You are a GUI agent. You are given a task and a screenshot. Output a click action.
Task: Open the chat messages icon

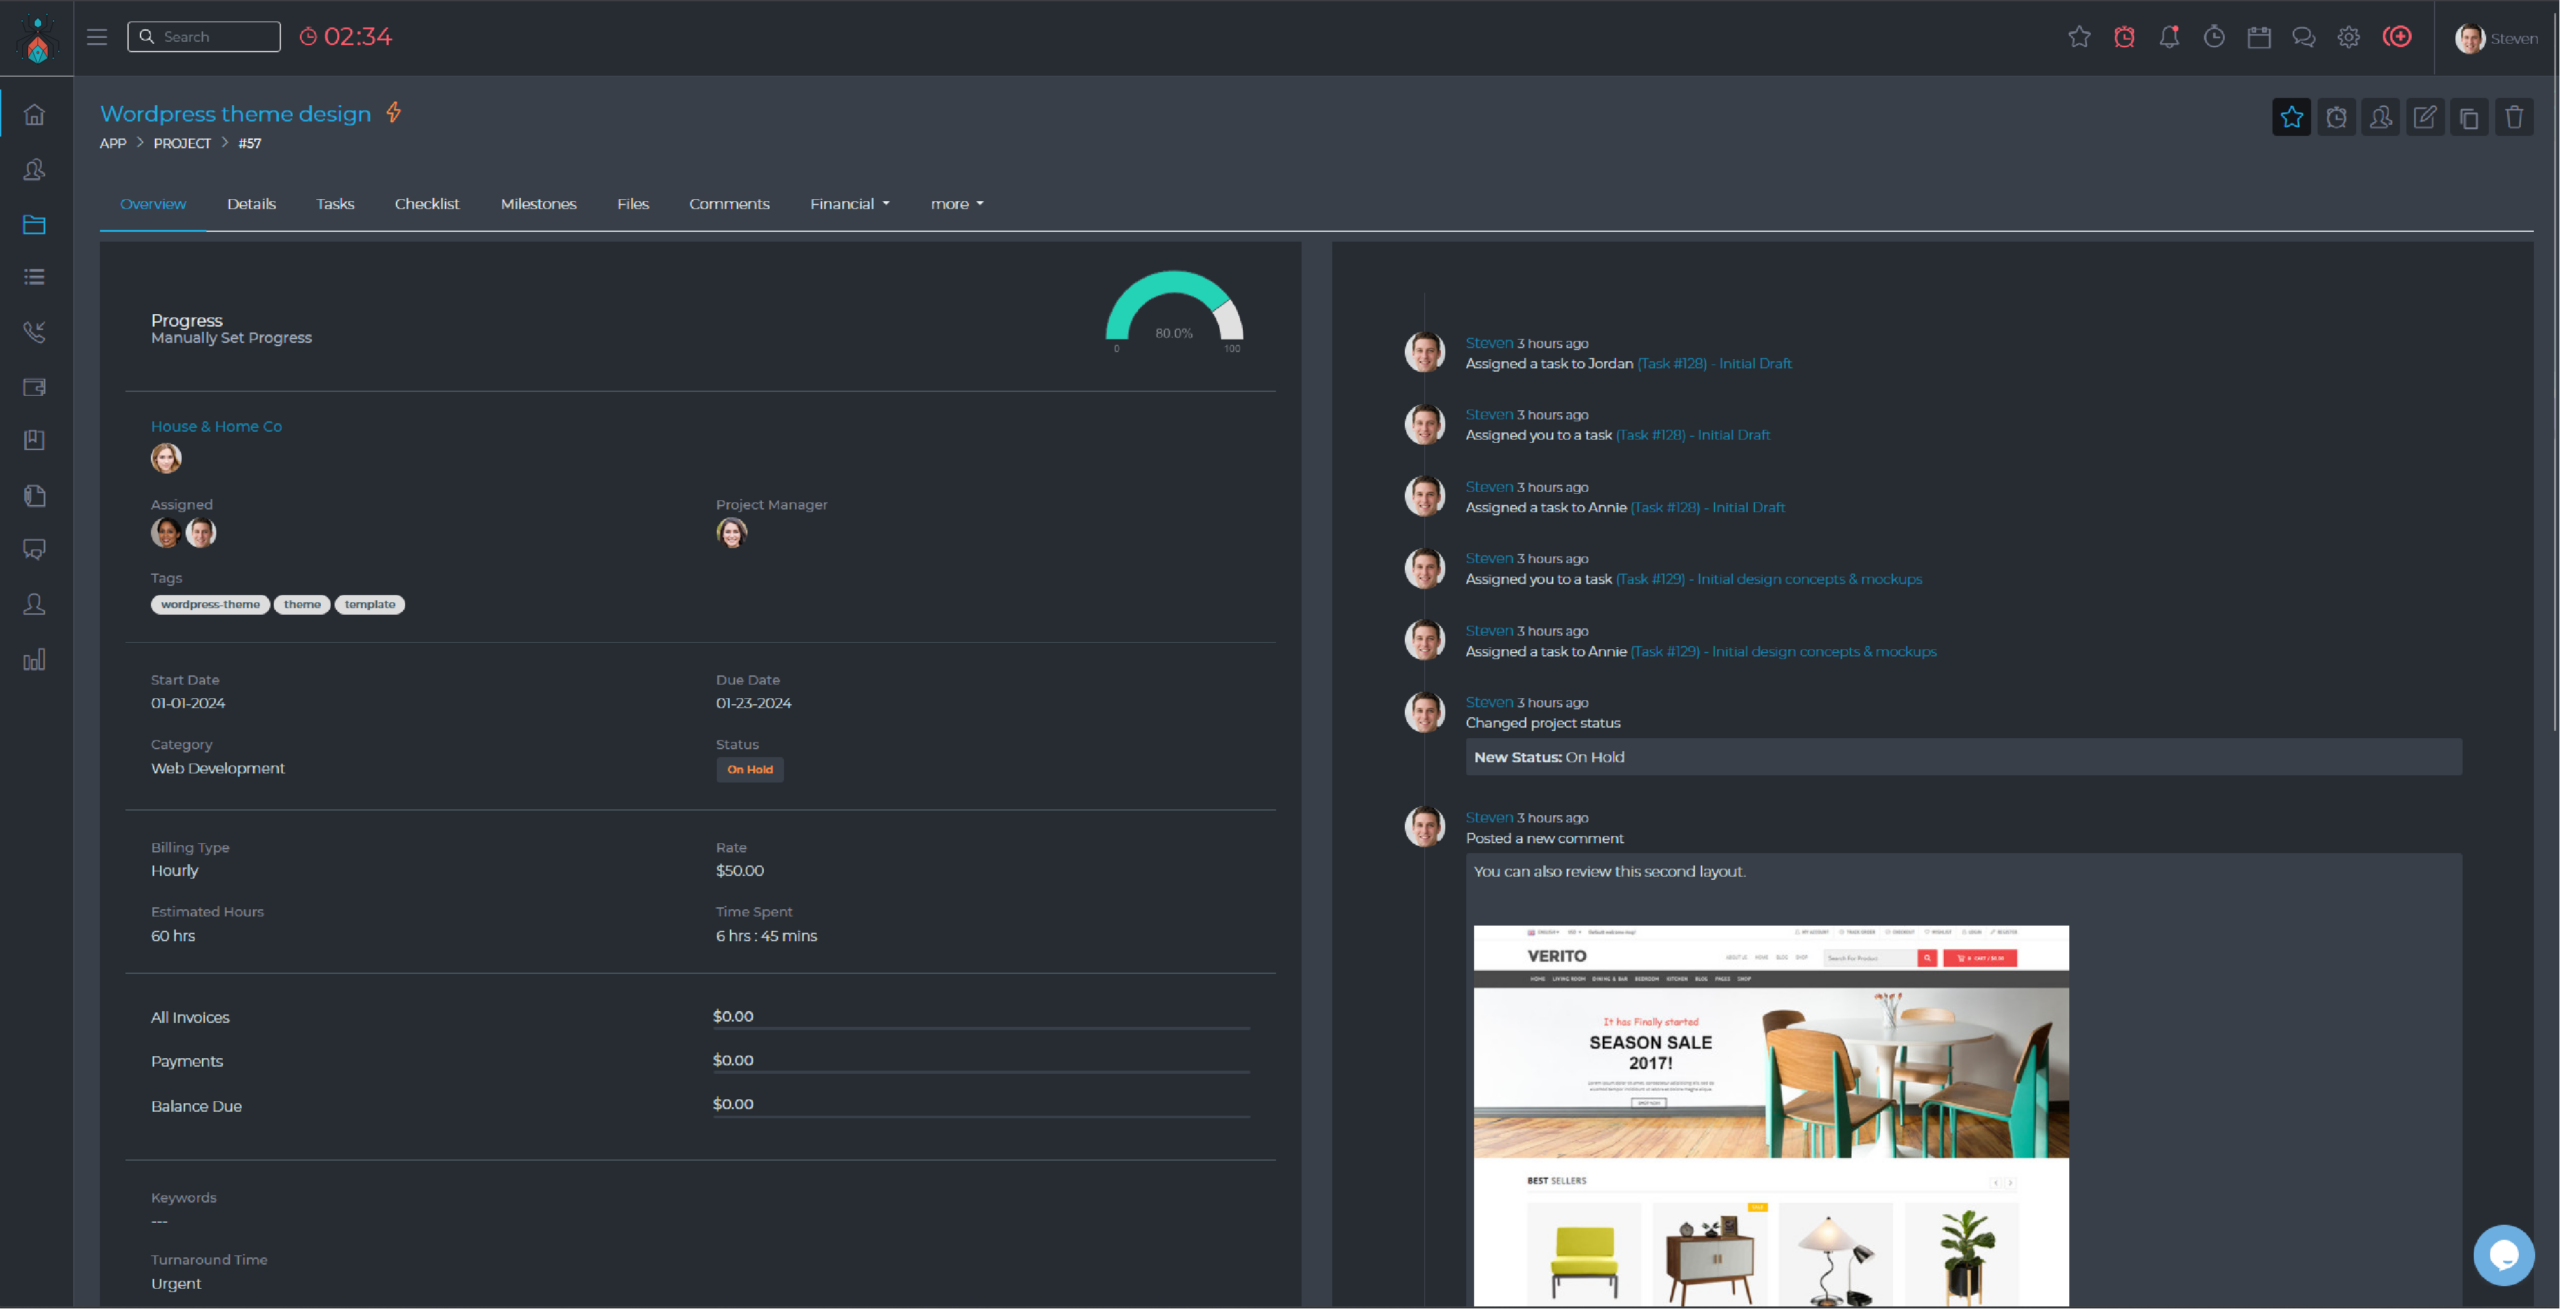tap(2304, 37)
